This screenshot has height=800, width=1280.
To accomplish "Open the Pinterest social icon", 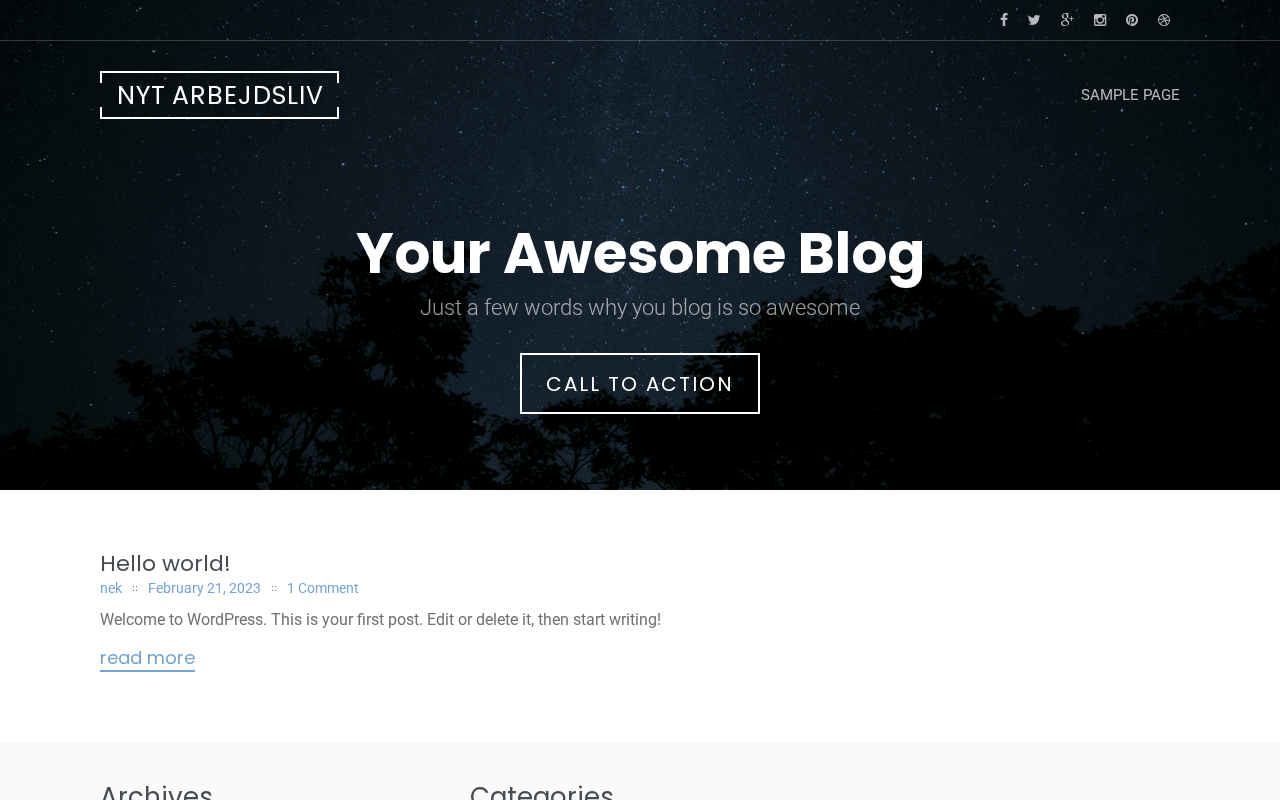I will pos(1132,20).
